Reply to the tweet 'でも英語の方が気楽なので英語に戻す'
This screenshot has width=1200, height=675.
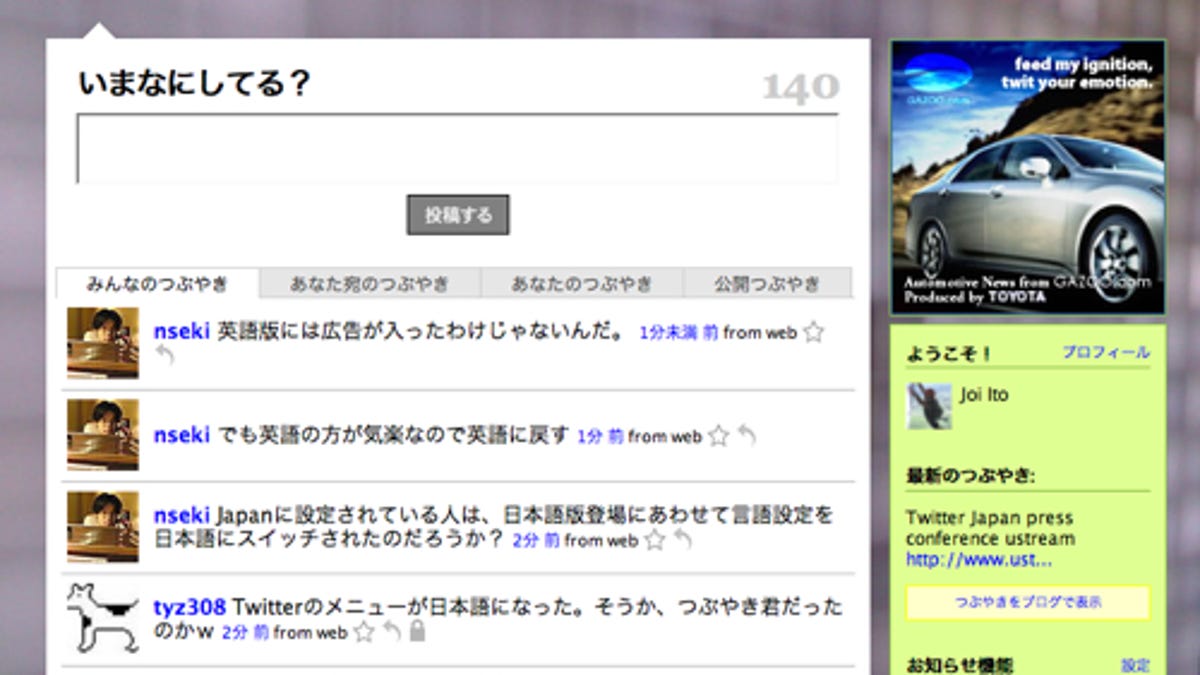click(x=746, y=436)
